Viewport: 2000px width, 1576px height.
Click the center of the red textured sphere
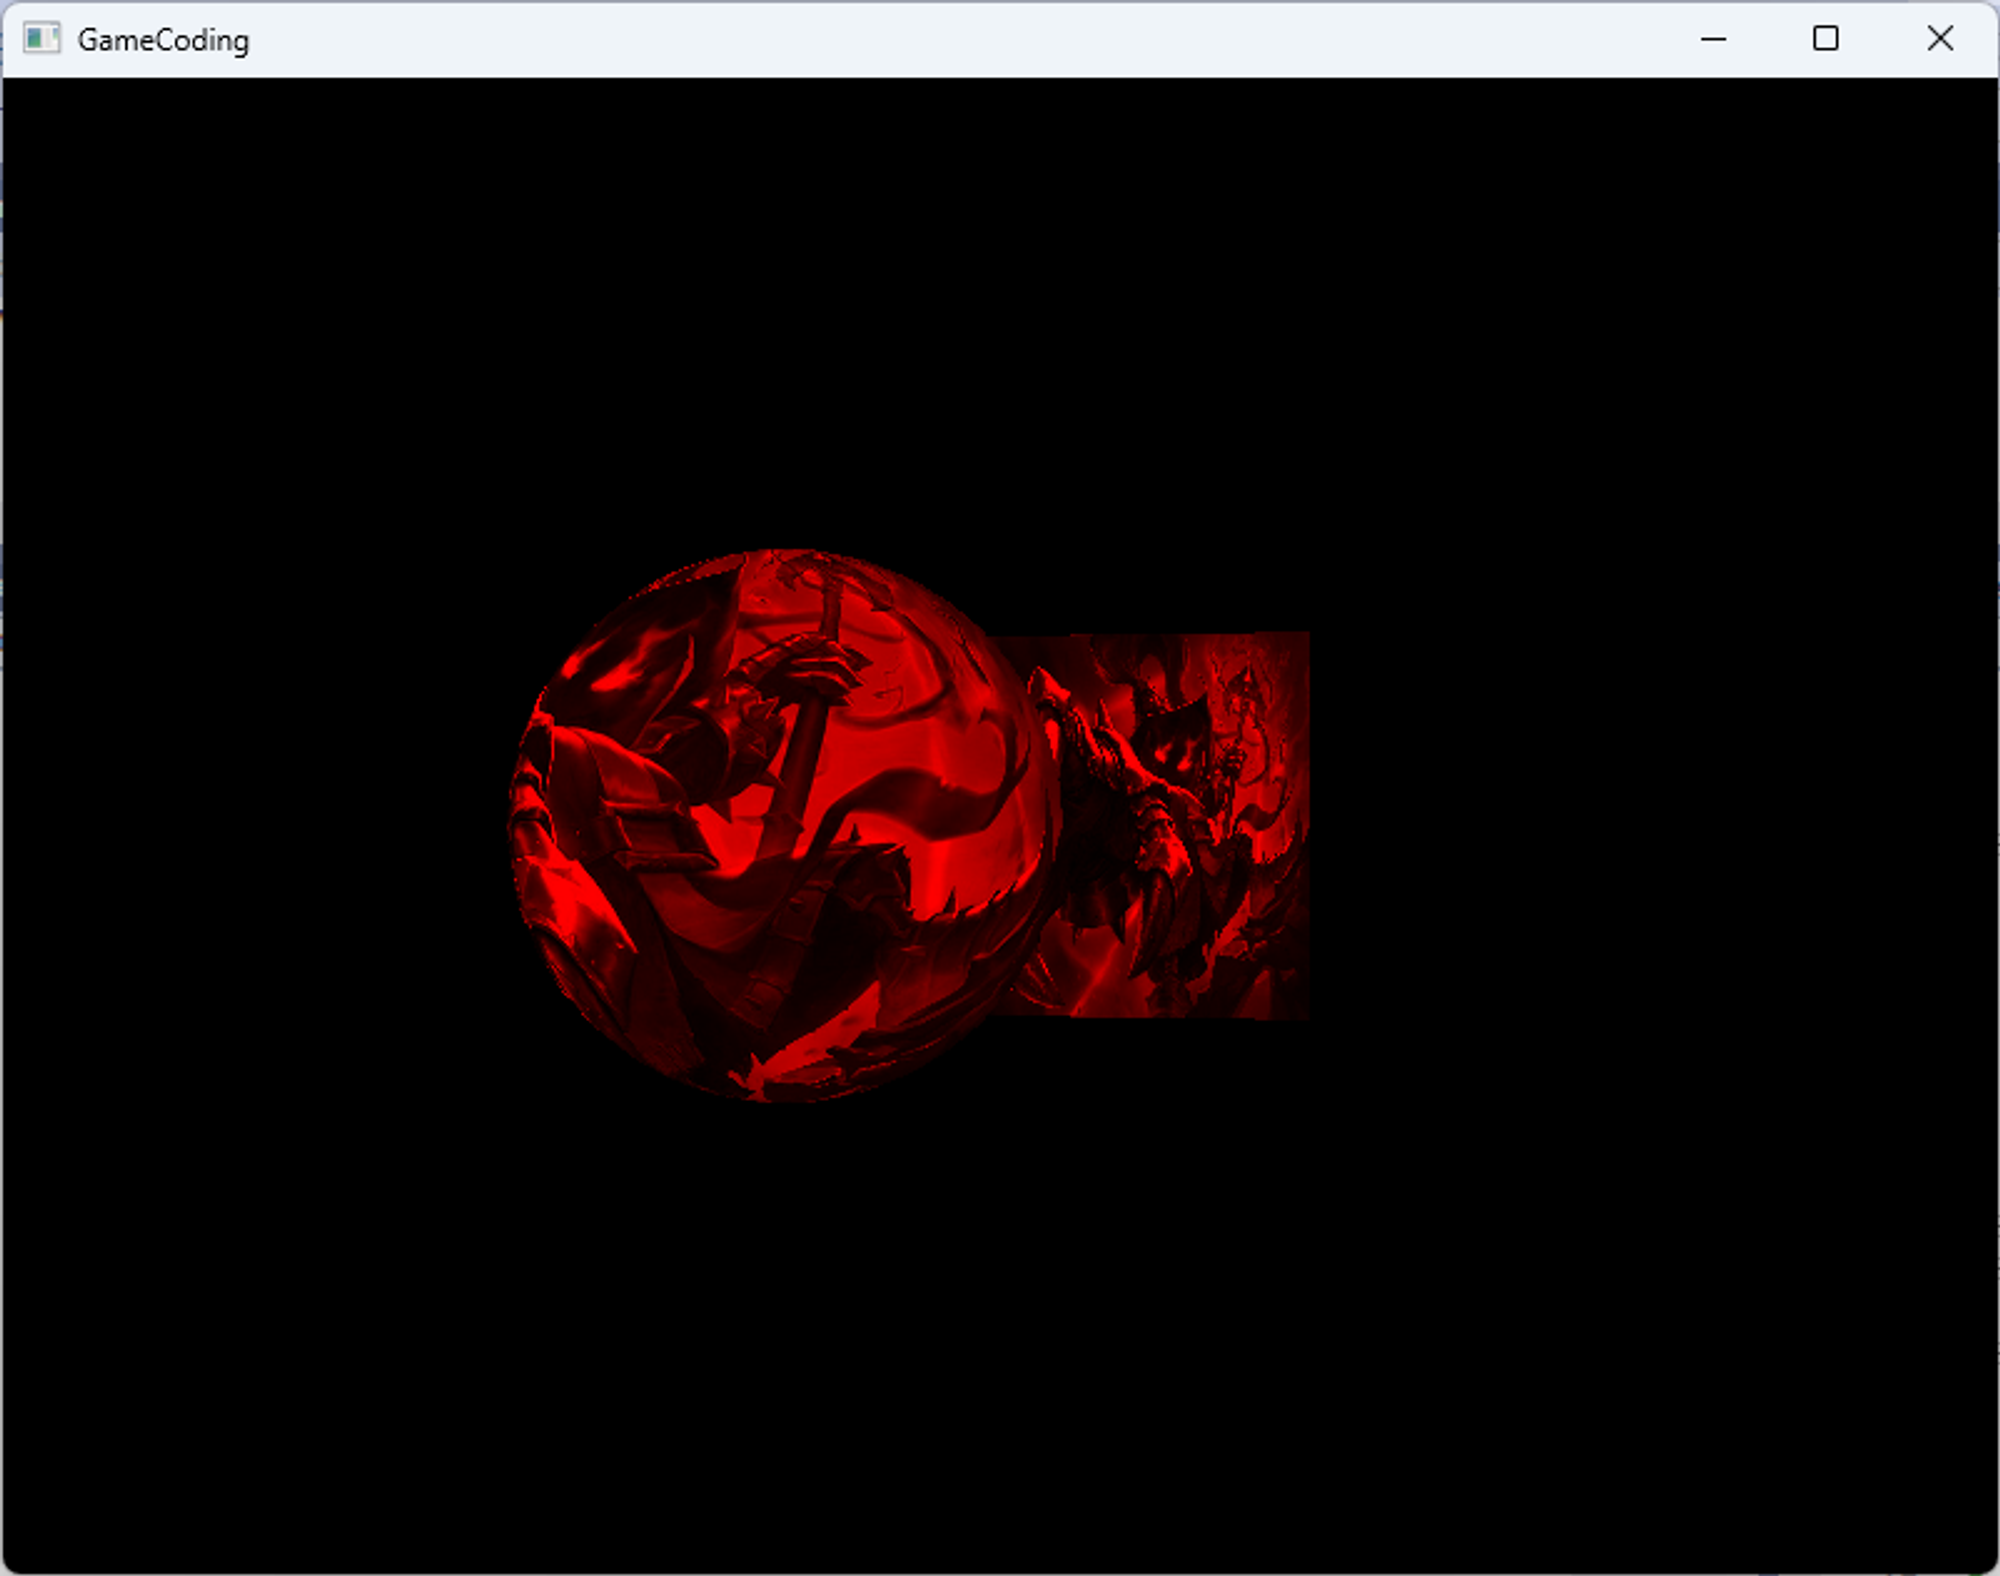[785, 825]
